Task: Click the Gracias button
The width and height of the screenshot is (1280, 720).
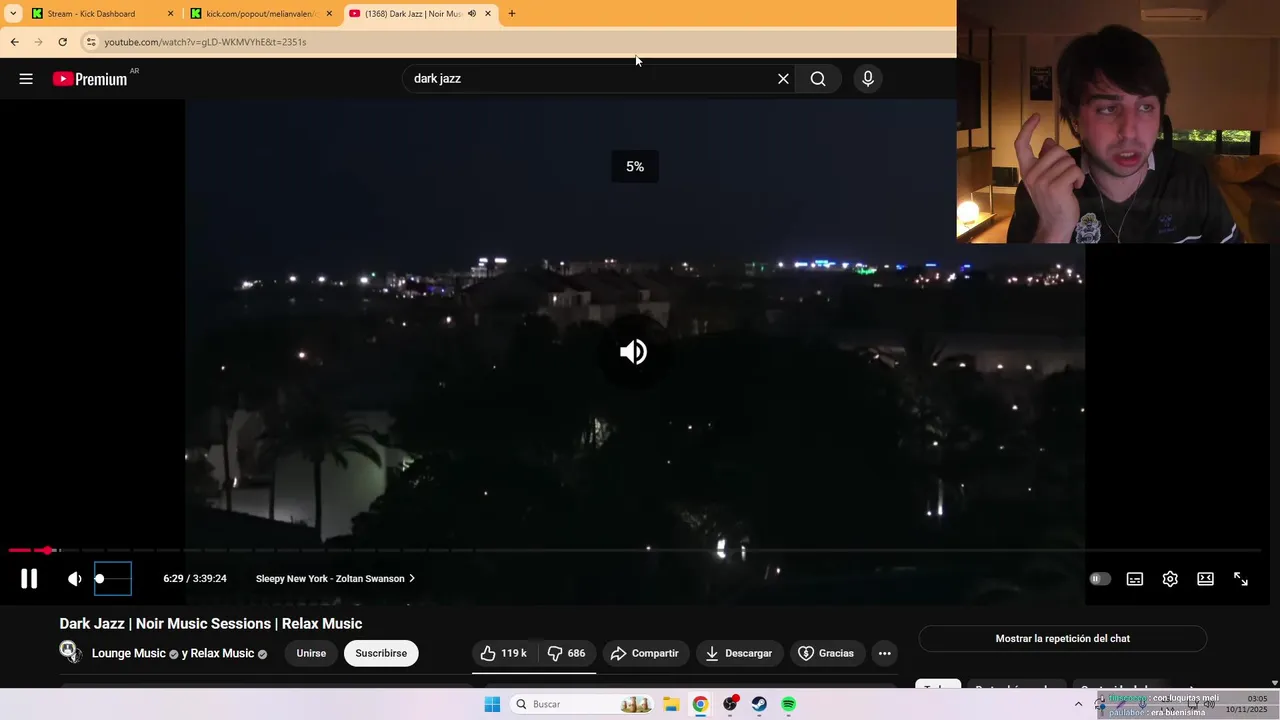Action: pos(826,653)
